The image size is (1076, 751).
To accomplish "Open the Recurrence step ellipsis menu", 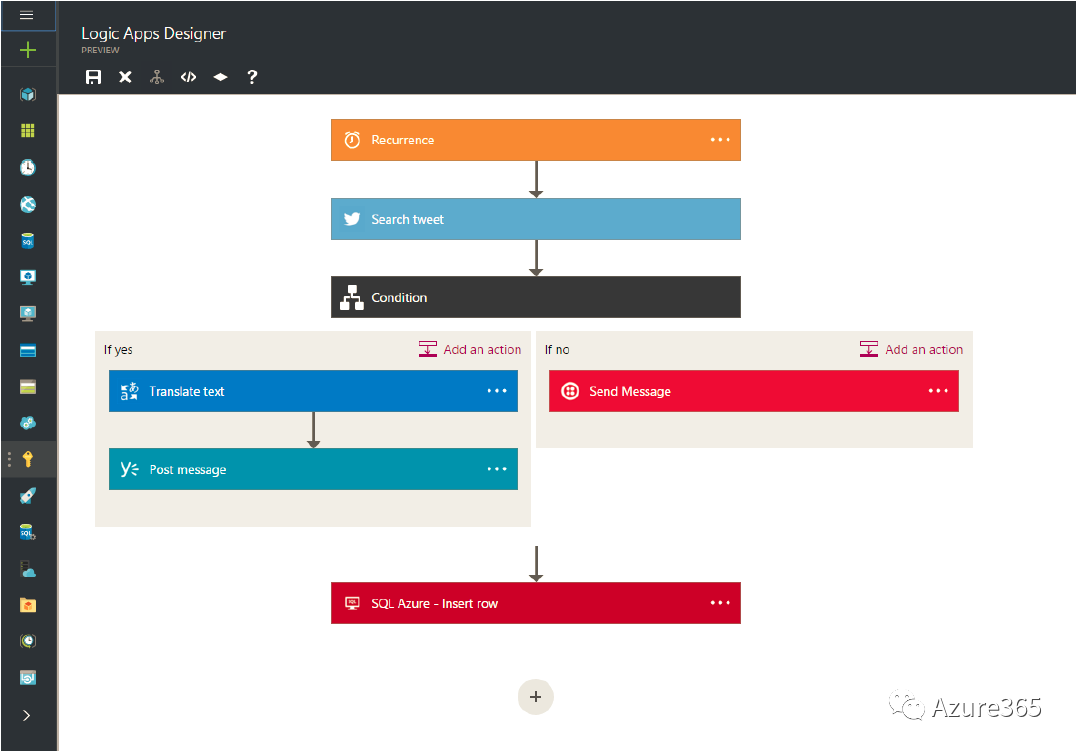I will [x=720, y=140].
